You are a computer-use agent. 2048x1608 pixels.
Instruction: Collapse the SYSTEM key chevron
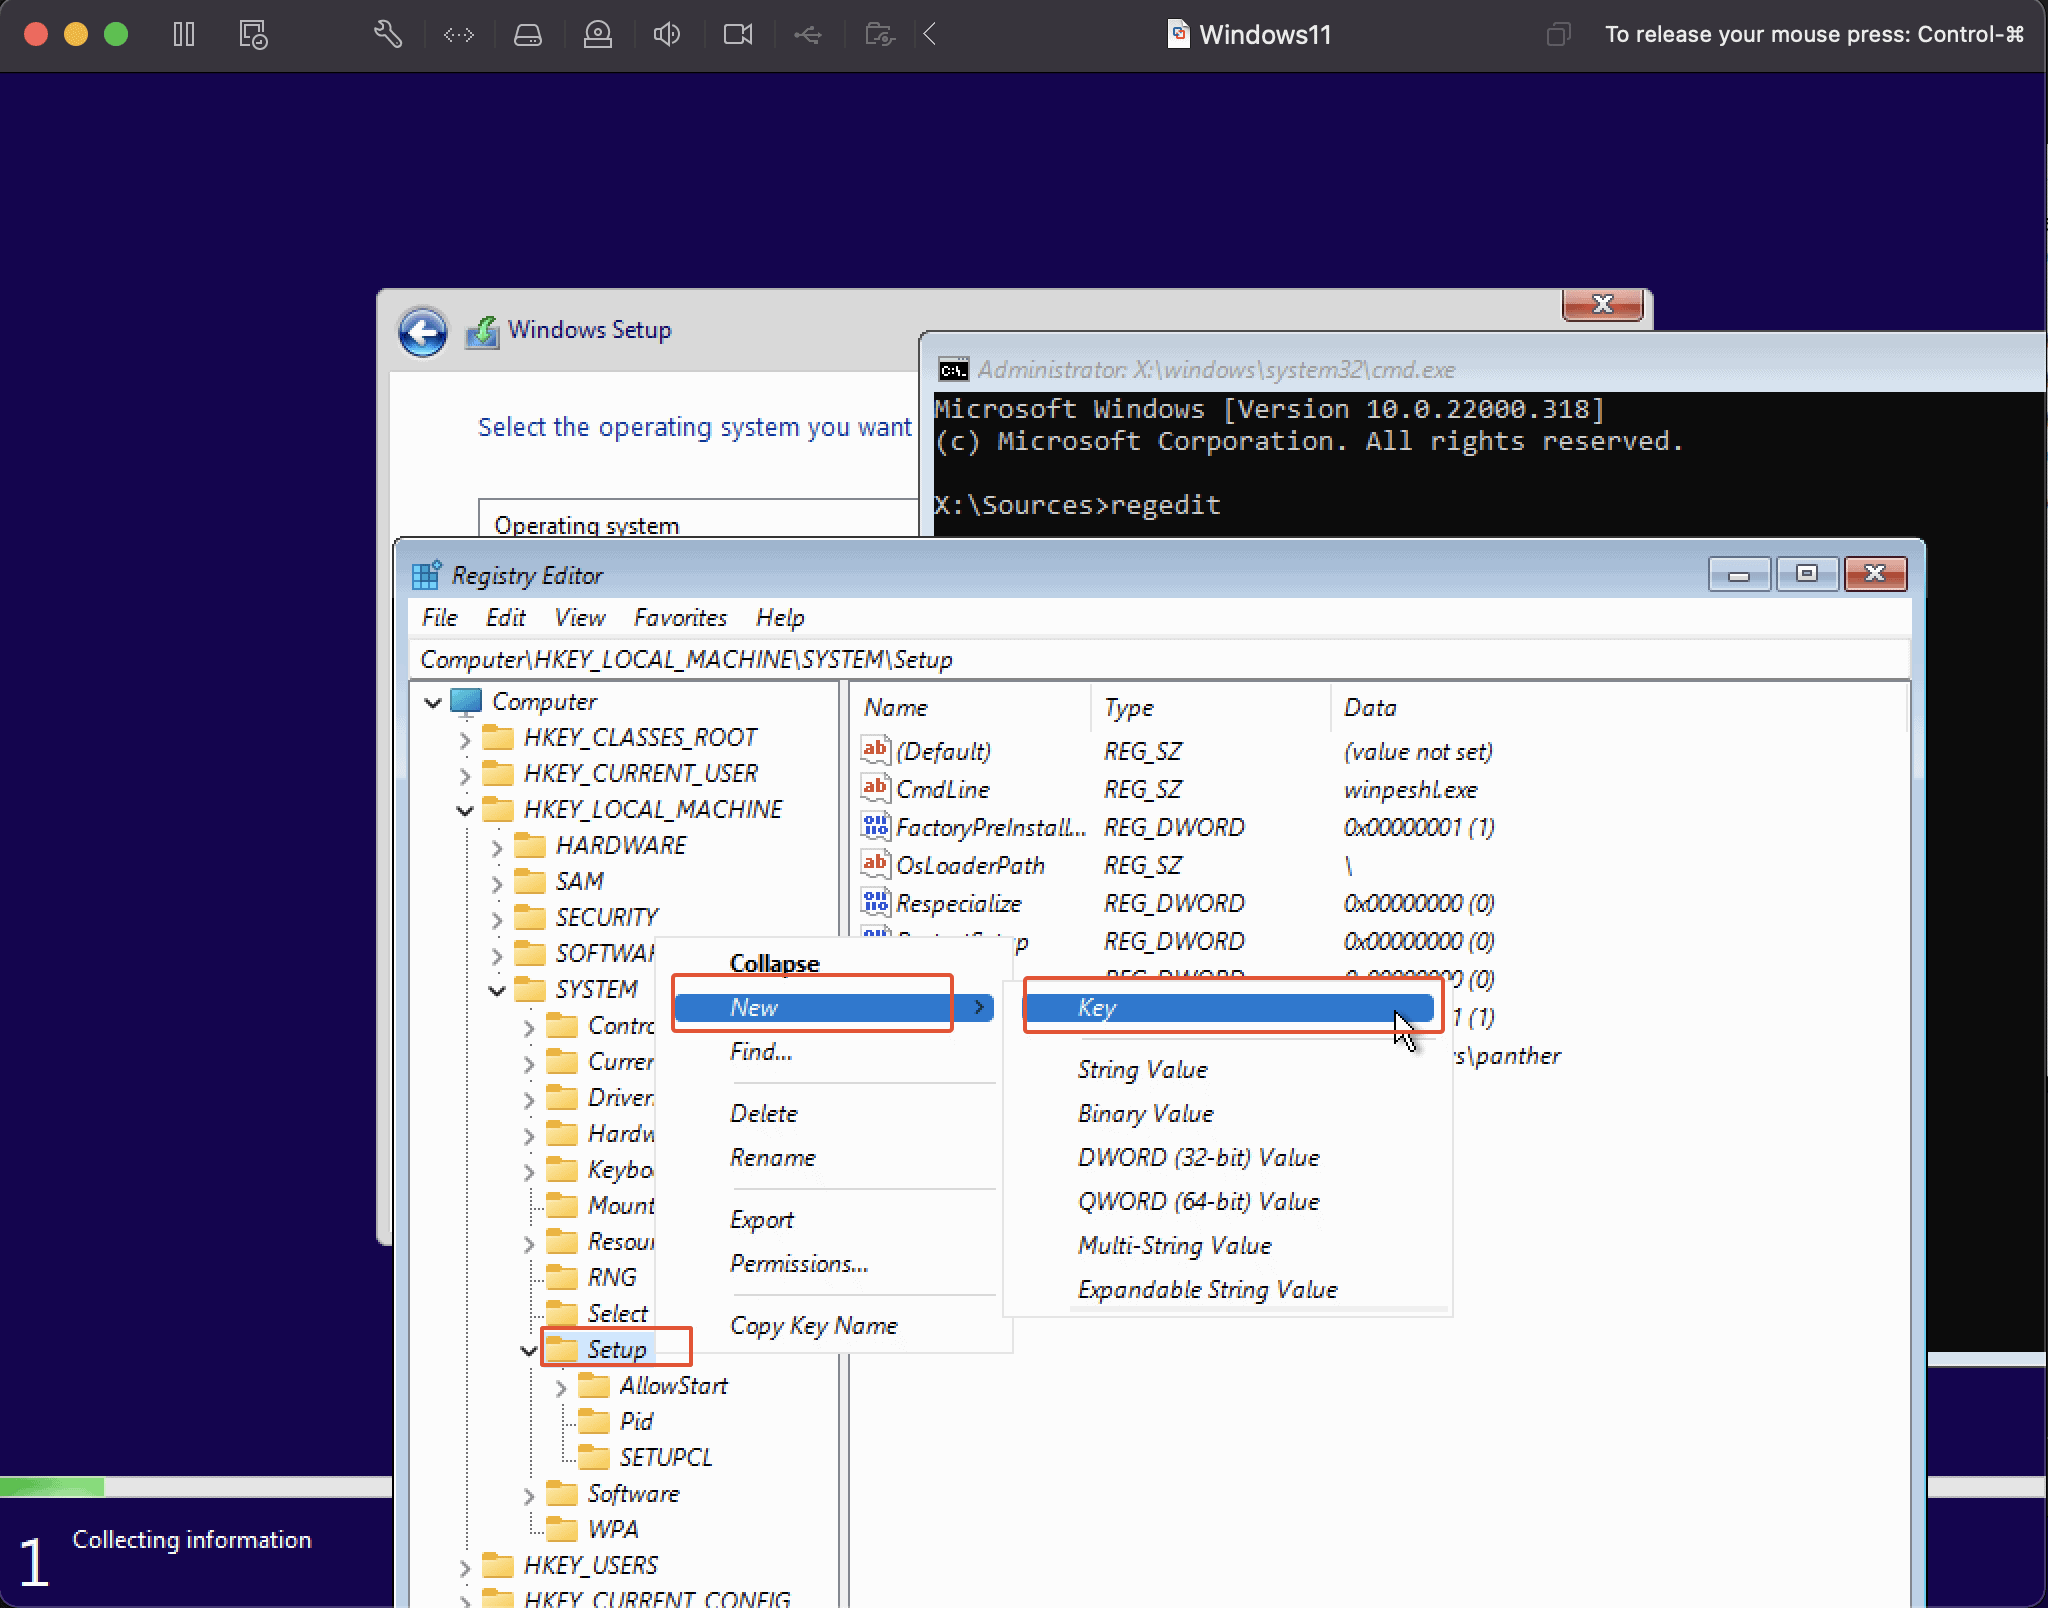[497, 991]
